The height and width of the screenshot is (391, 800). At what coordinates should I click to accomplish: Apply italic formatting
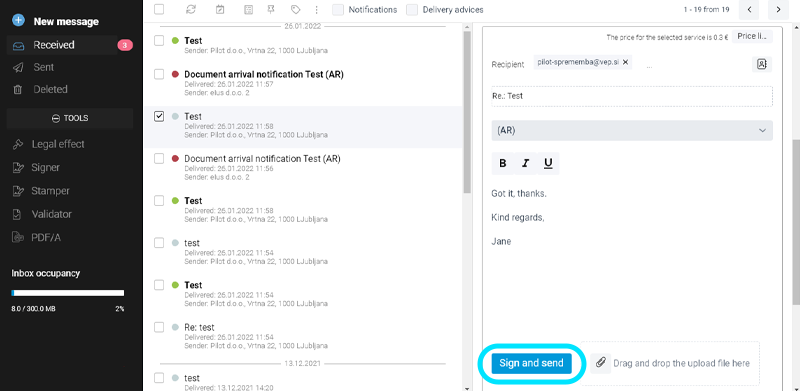point(525,163)
